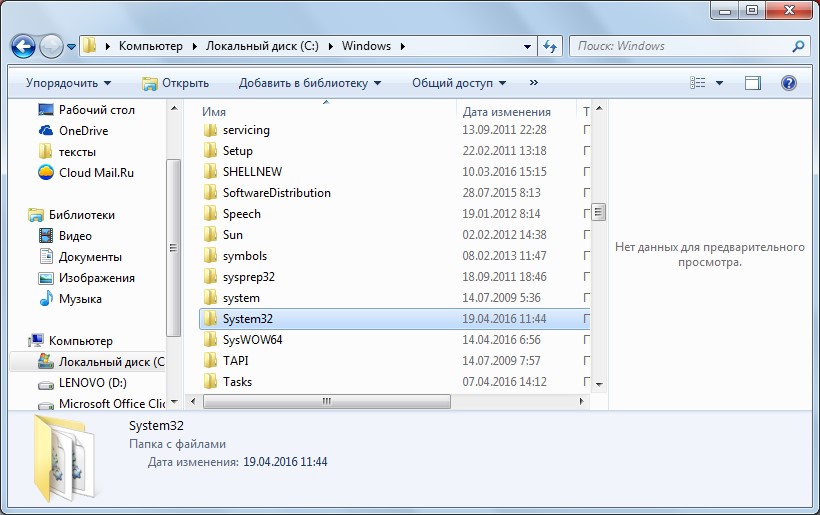Image resolution: width=820 pixels, height=515 pixels.
Task: Click date 14.07.2009 5:36 of system
Action: click(x=501, y=298)
